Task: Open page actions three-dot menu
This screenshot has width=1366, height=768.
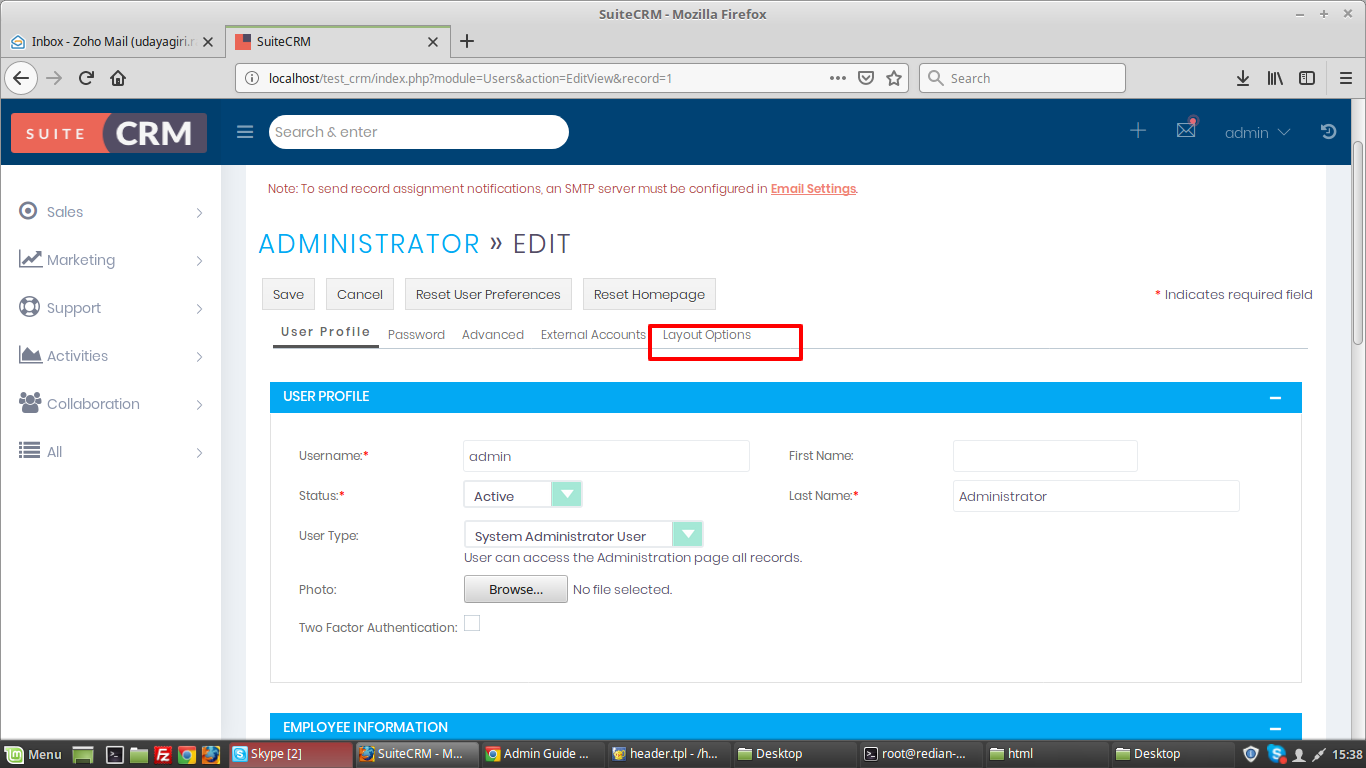Action: [839, 78]
